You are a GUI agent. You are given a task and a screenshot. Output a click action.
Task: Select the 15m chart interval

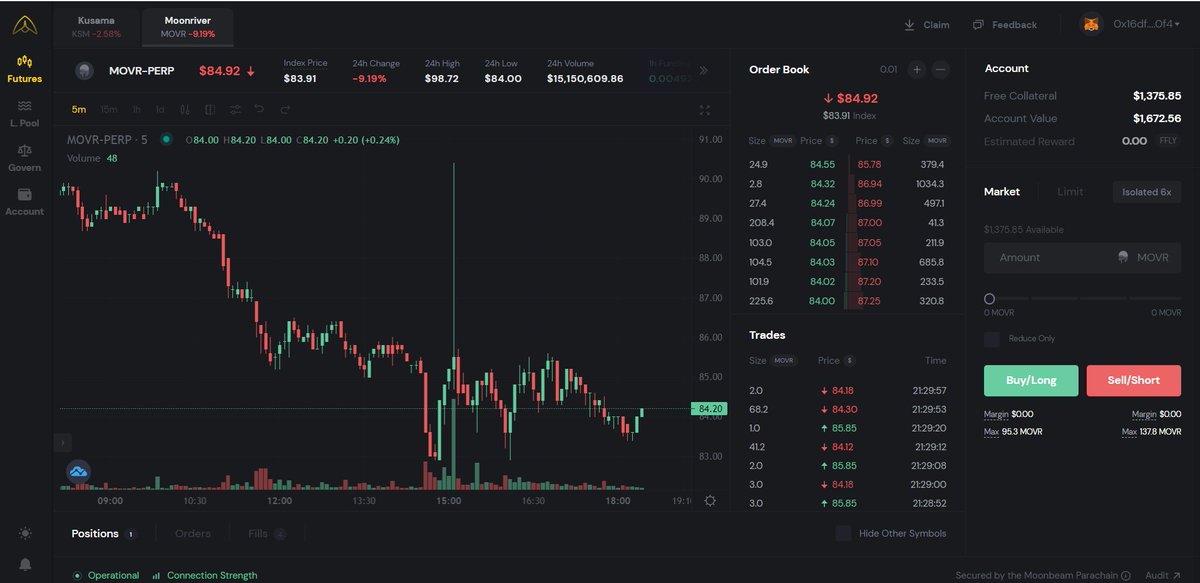pos(108,109)
